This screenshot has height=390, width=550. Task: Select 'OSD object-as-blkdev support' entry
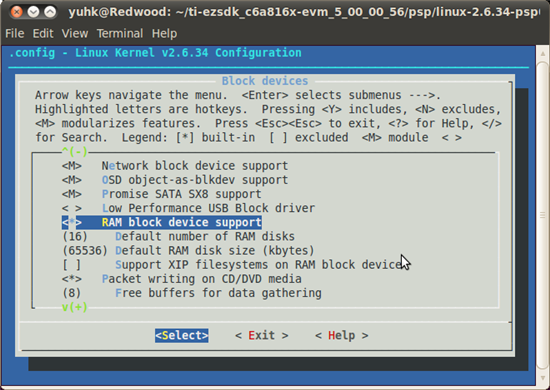[x=195, y=180]
